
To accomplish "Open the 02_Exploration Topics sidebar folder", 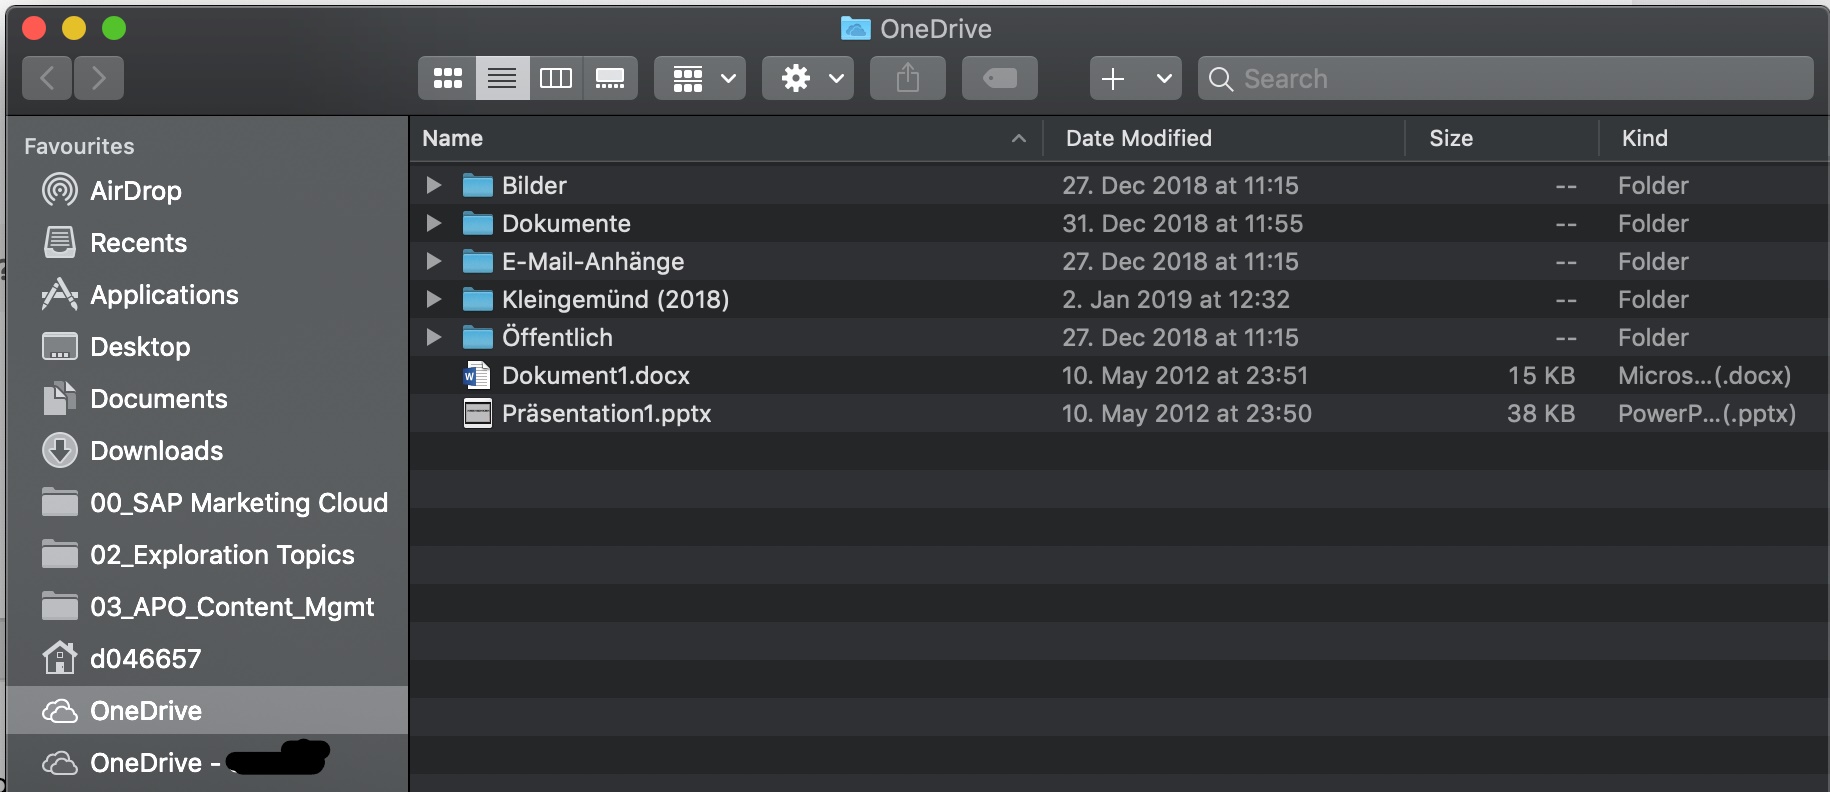I will pos(207,554).
